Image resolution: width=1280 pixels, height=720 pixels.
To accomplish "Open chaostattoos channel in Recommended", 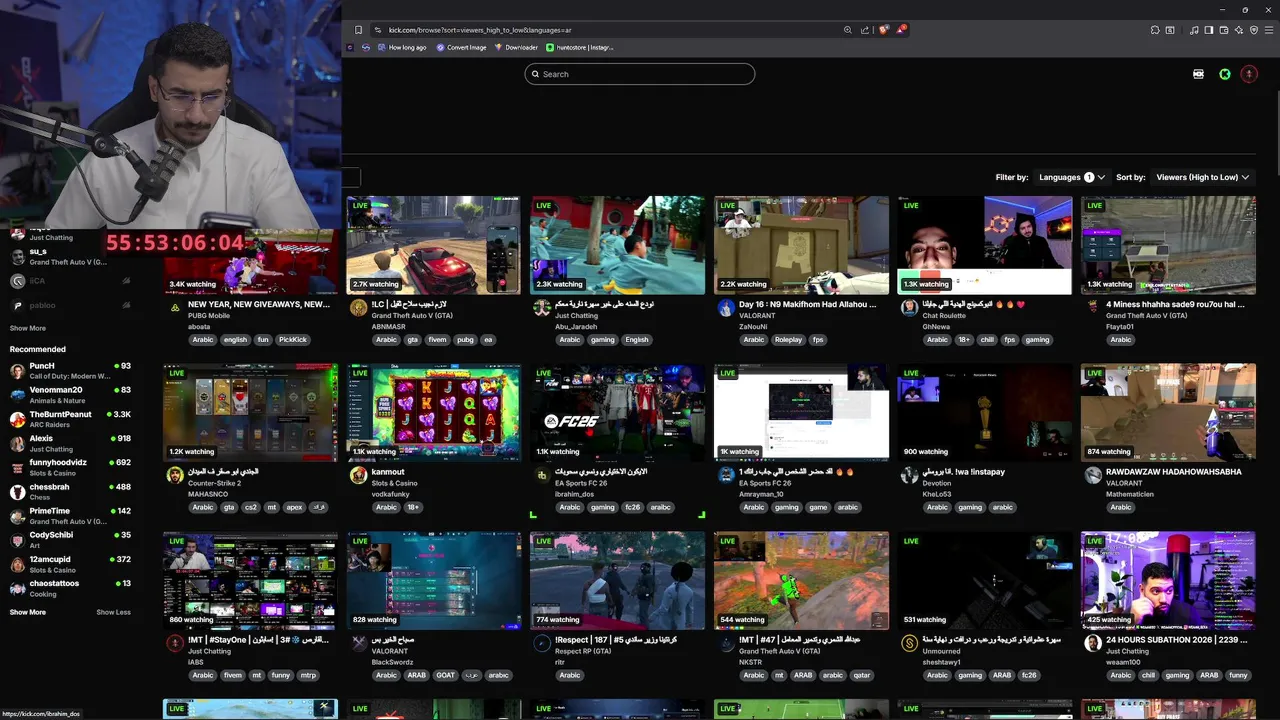I will click(70, 588).
